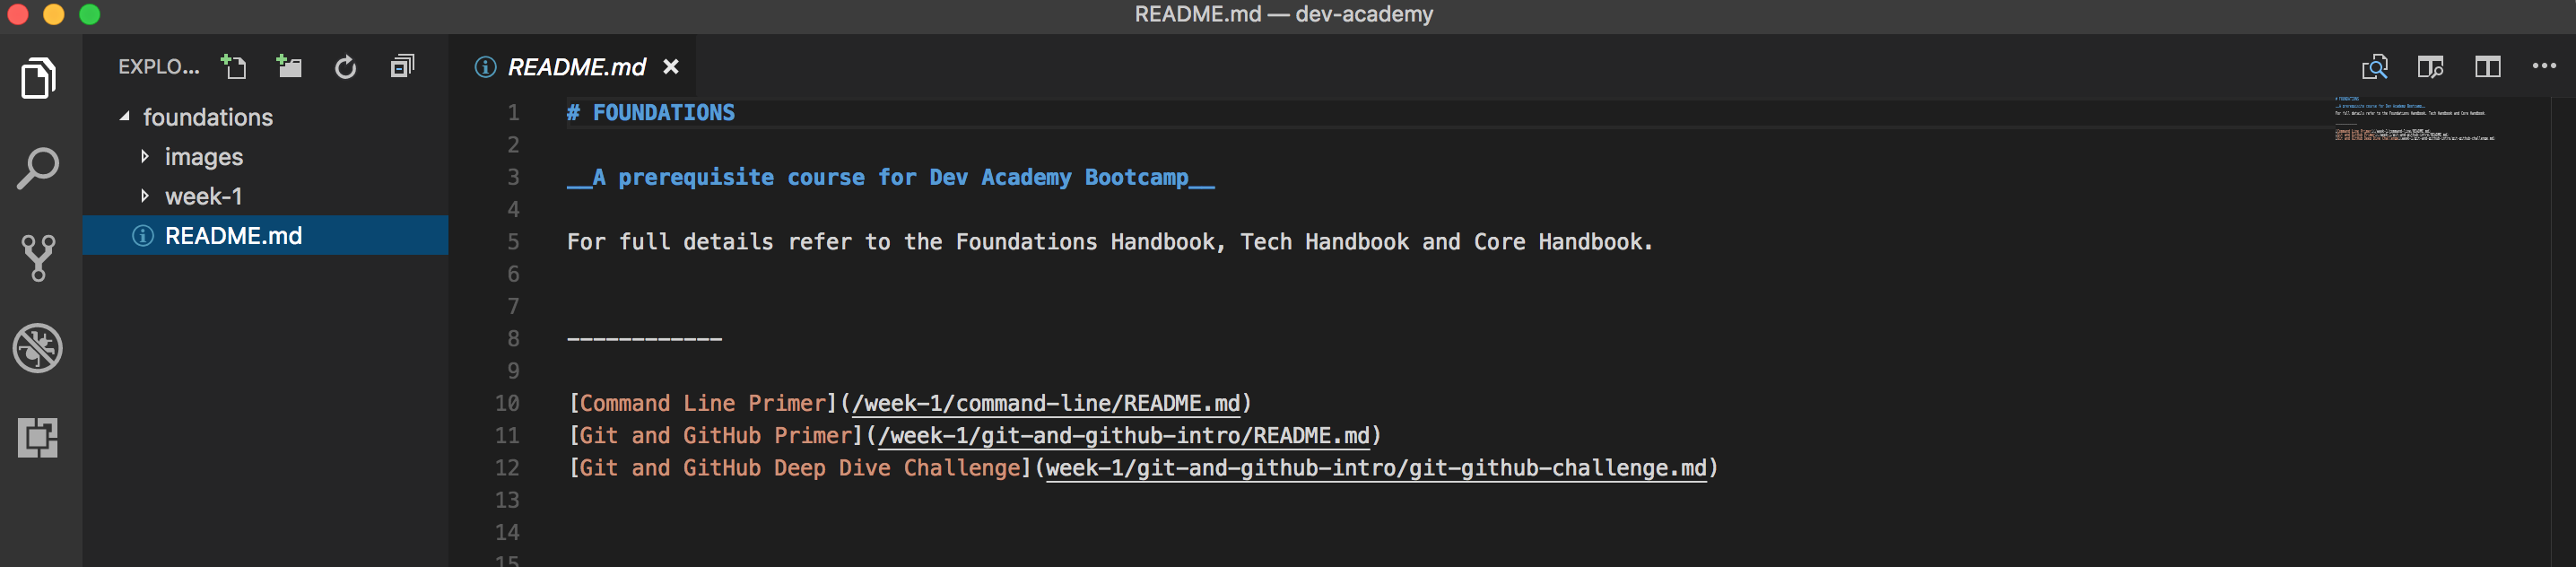Click the images folder name
Screen dimensions: 2576x567
pyautogui.click(x=204, y=157)
